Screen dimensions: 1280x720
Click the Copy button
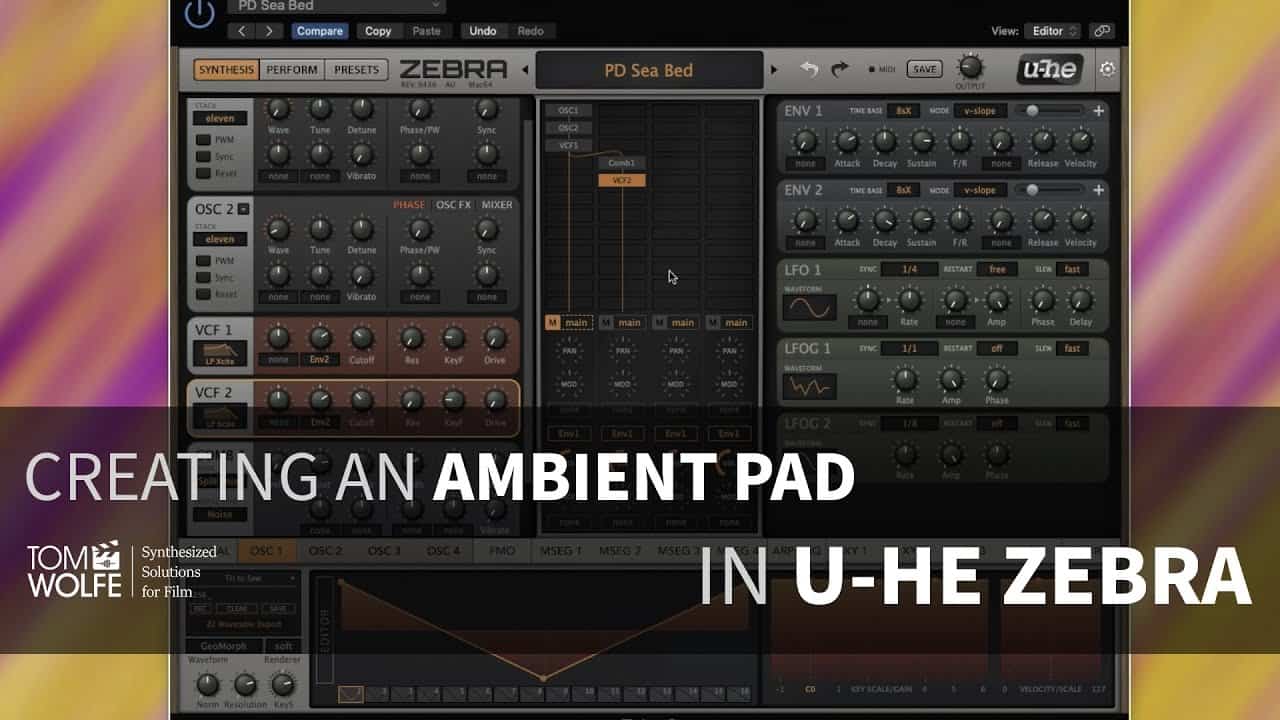(378, 31)
